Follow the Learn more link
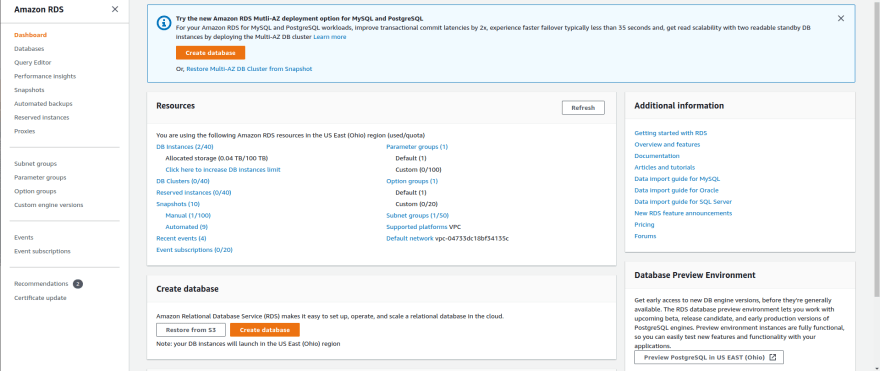The height and width of the screenshot is (371, 880). pos(330,37)
